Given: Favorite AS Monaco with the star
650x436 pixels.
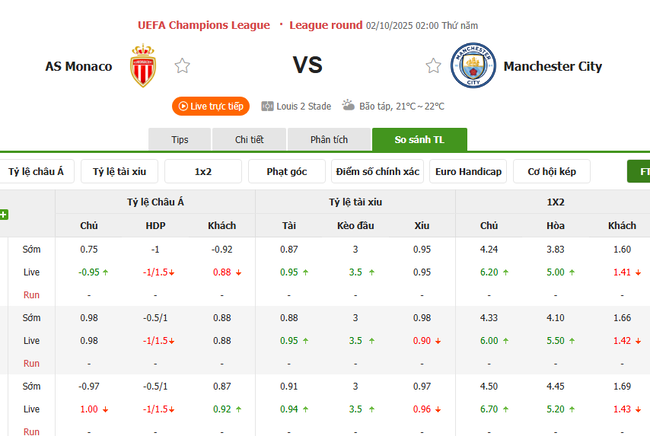Looking at the screenshot, I should (182, 66).
